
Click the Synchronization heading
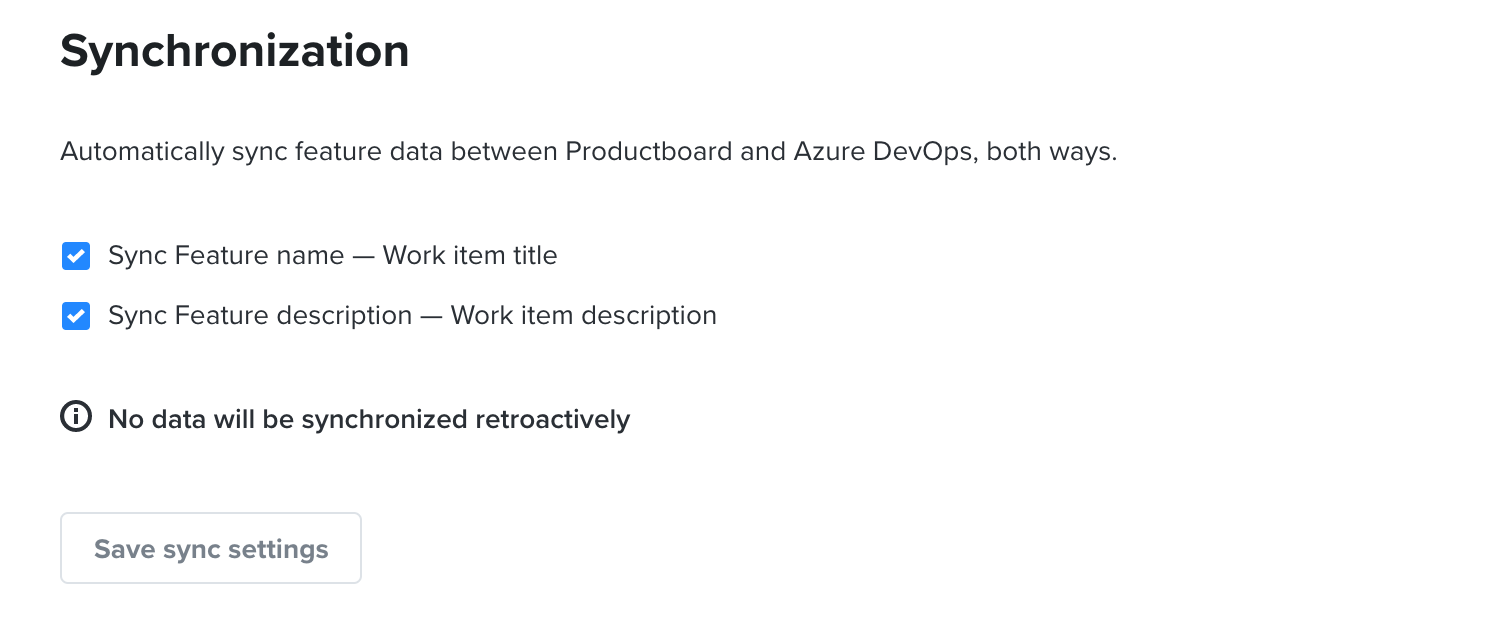(x=235, y=52)
